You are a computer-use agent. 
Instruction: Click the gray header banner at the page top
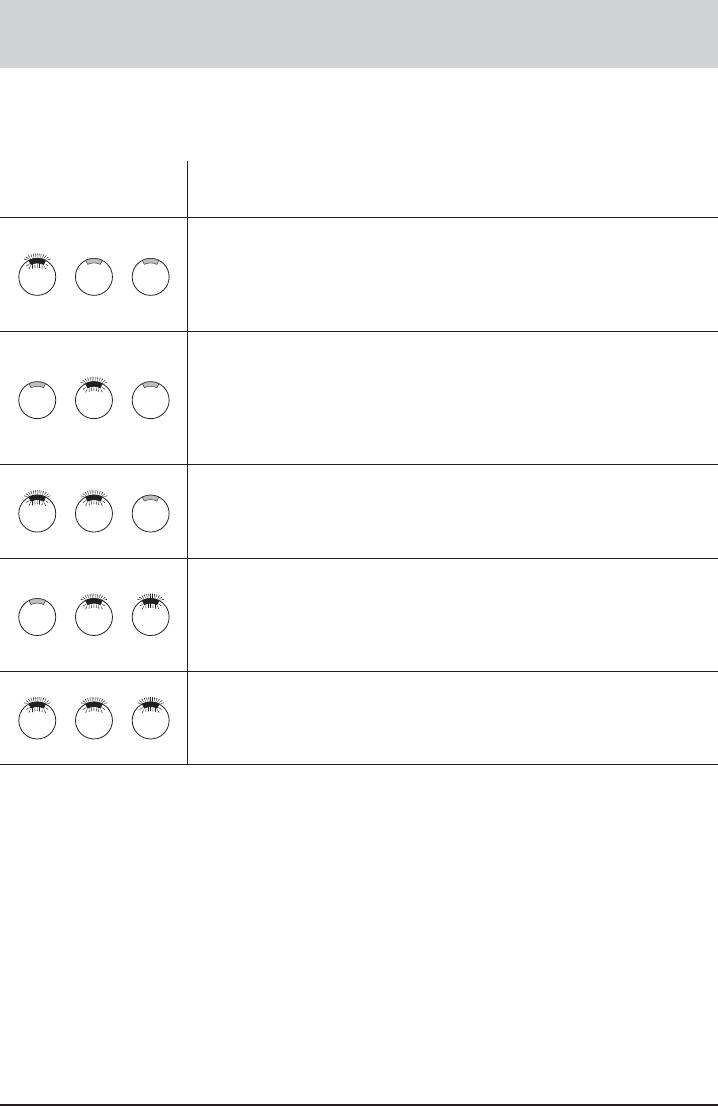pos(359,34)
